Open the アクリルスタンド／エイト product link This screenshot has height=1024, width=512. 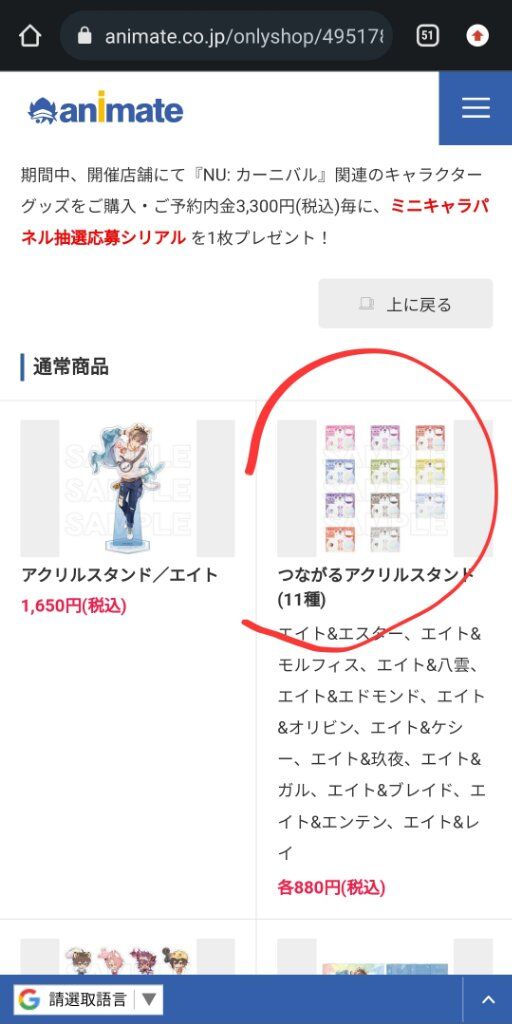(x=120, y=575)
